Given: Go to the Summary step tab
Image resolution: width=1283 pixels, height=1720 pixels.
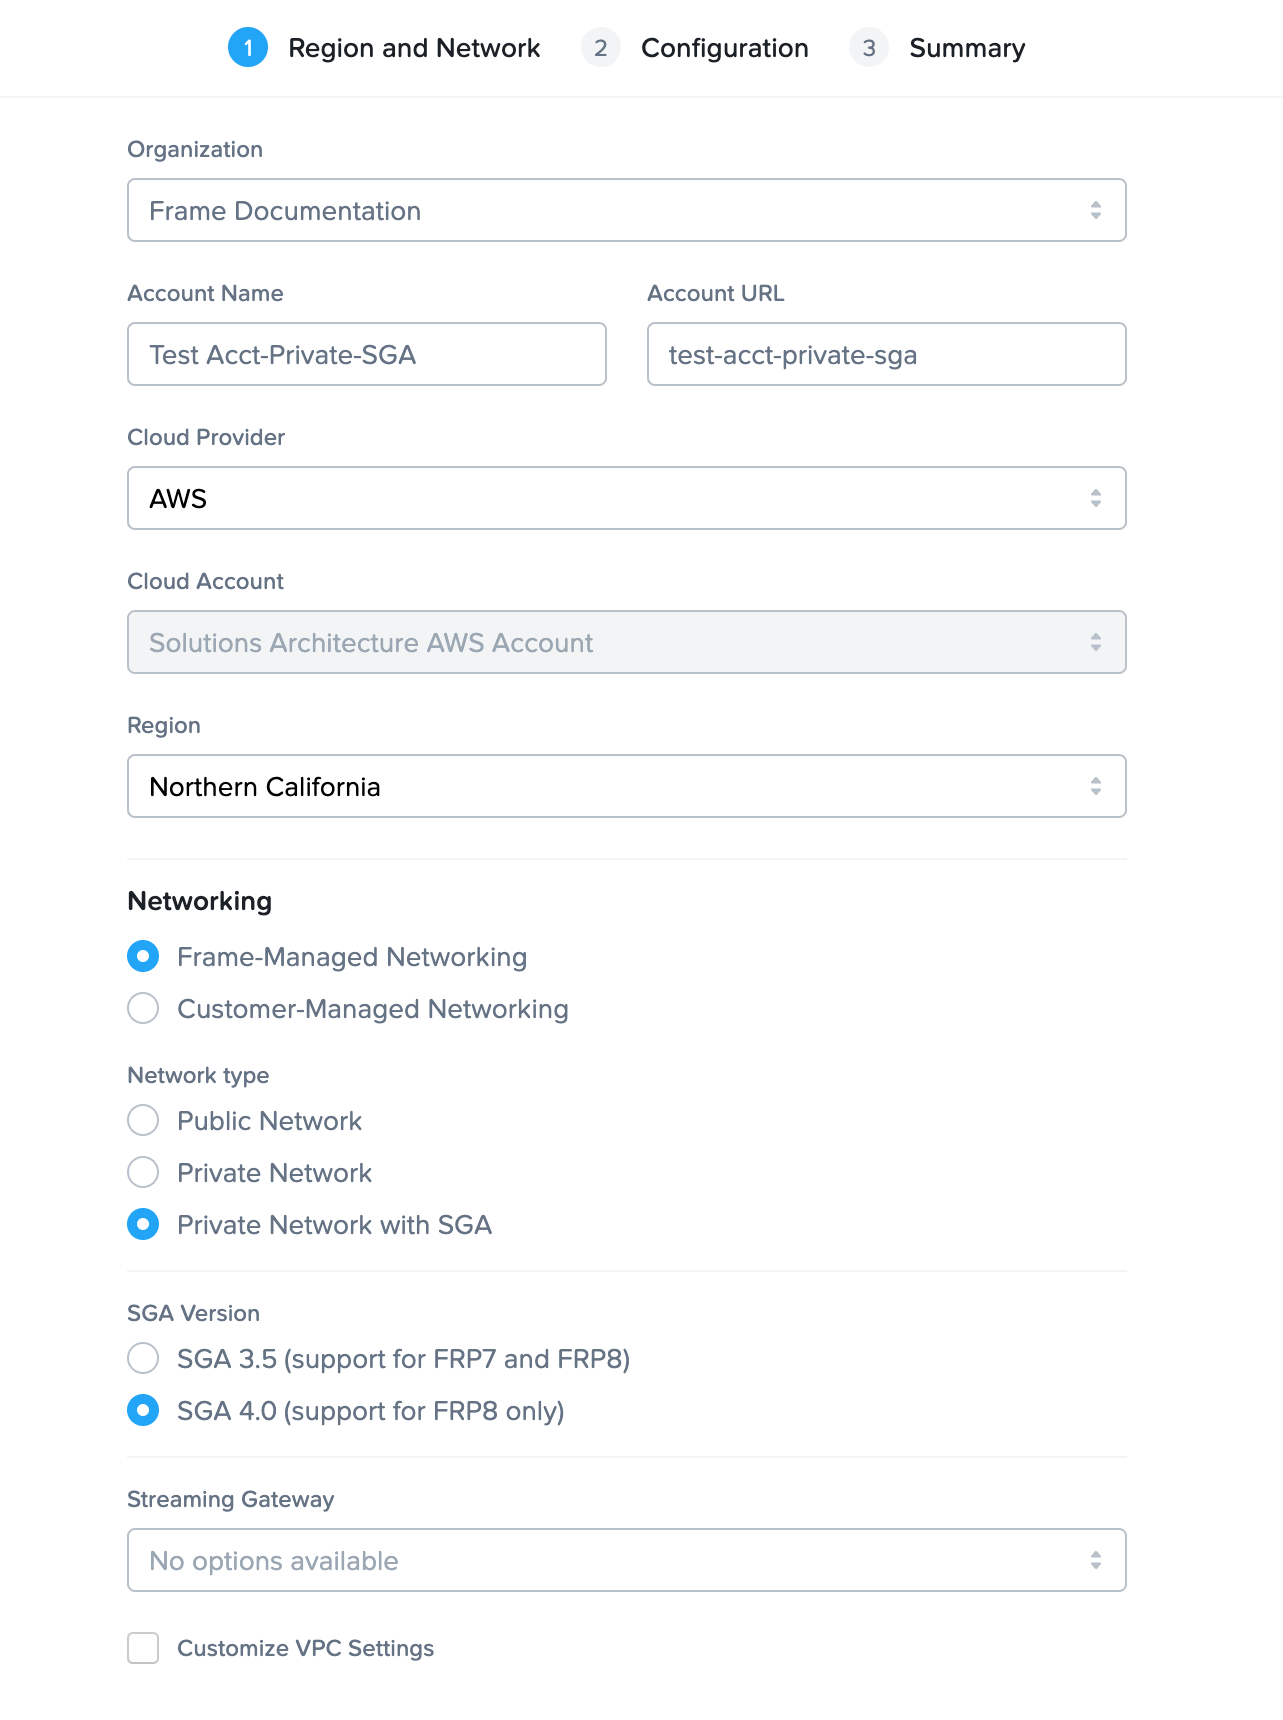Looking at the screenshot, I should pos(966,48).
